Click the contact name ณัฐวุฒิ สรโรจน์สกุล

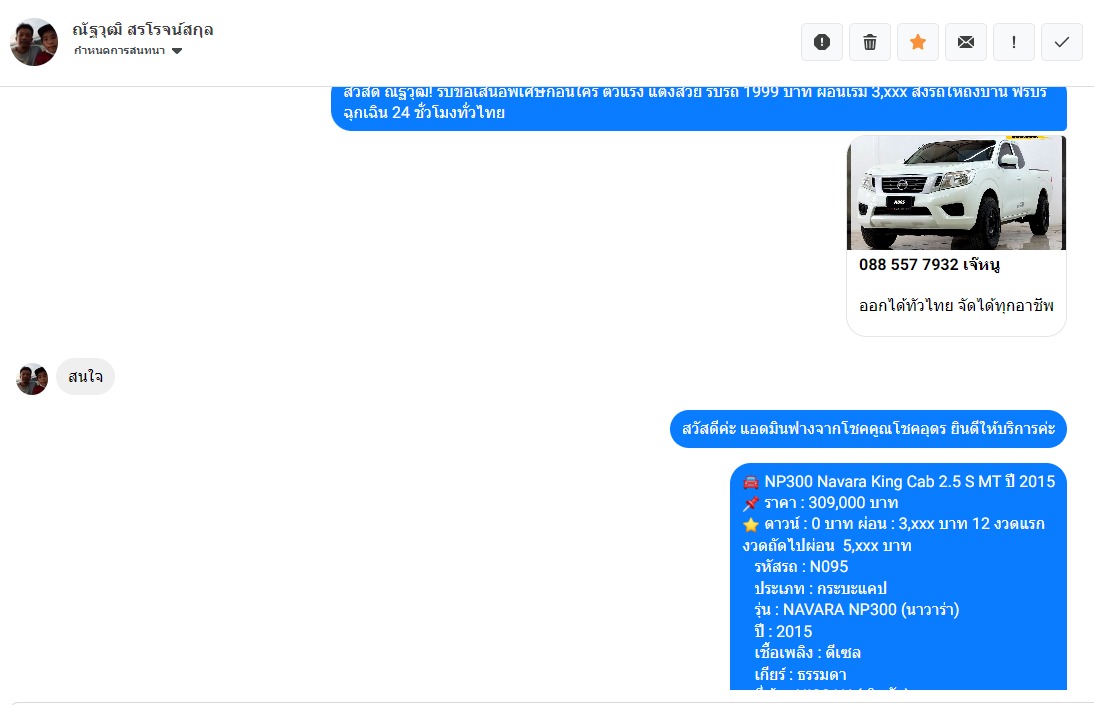click(x=143, y=29)
